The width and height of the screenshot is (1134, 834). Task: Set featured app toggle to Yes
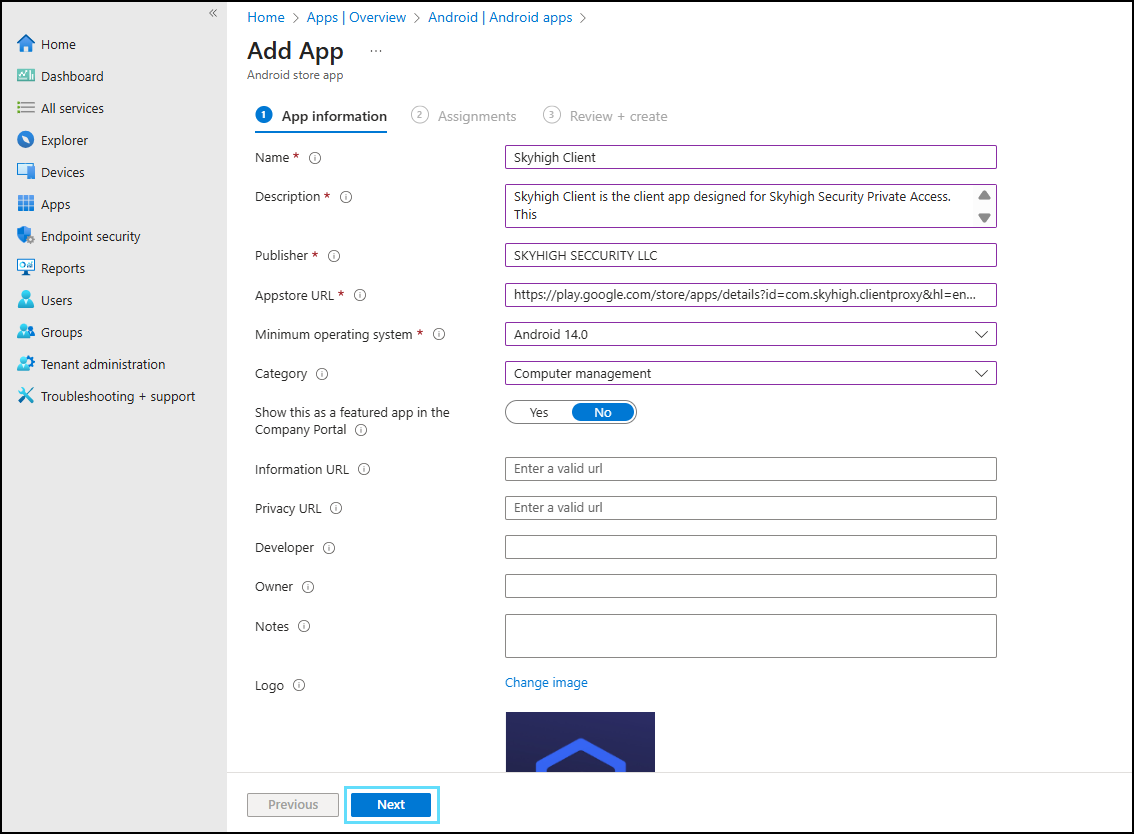[x=539, y=412]
